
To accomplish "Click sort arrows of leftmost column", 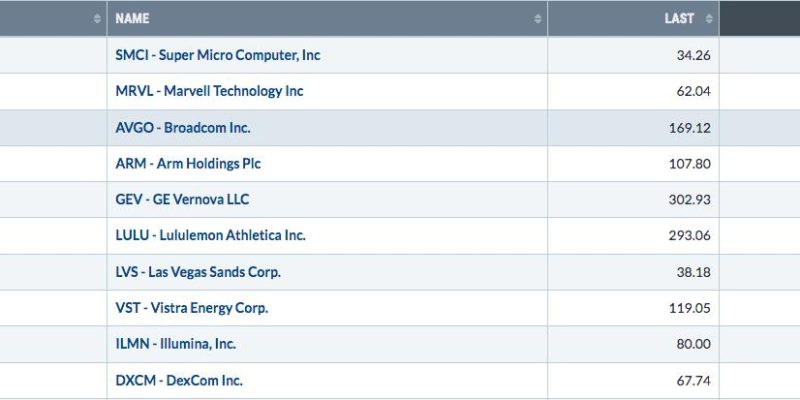I will pos(97,19).
